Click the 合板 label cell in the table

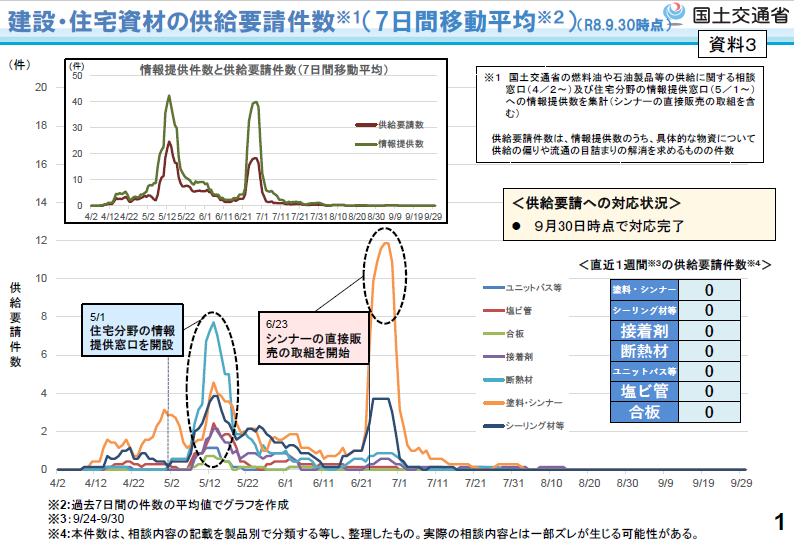(644, 412)
